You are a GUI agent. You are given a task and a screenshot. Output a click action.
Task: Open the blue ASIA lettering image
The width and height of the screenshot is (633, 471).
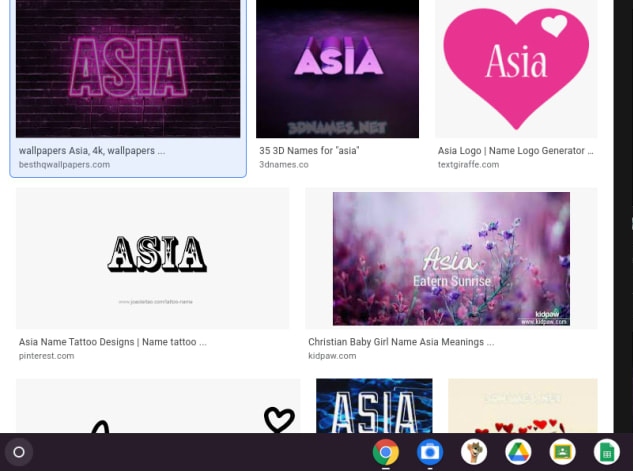pos(374,406)
